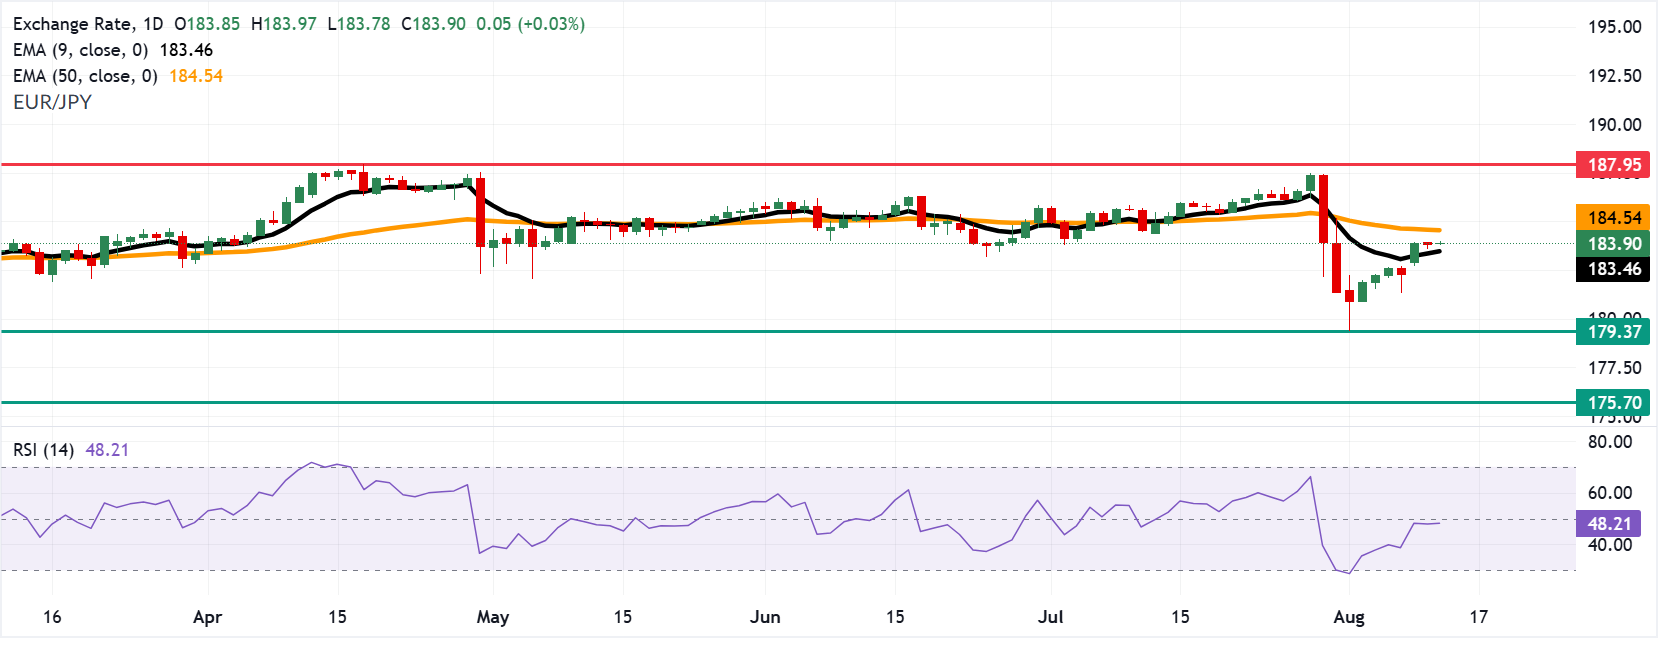Click the Jul date label on time axis

1051,617
